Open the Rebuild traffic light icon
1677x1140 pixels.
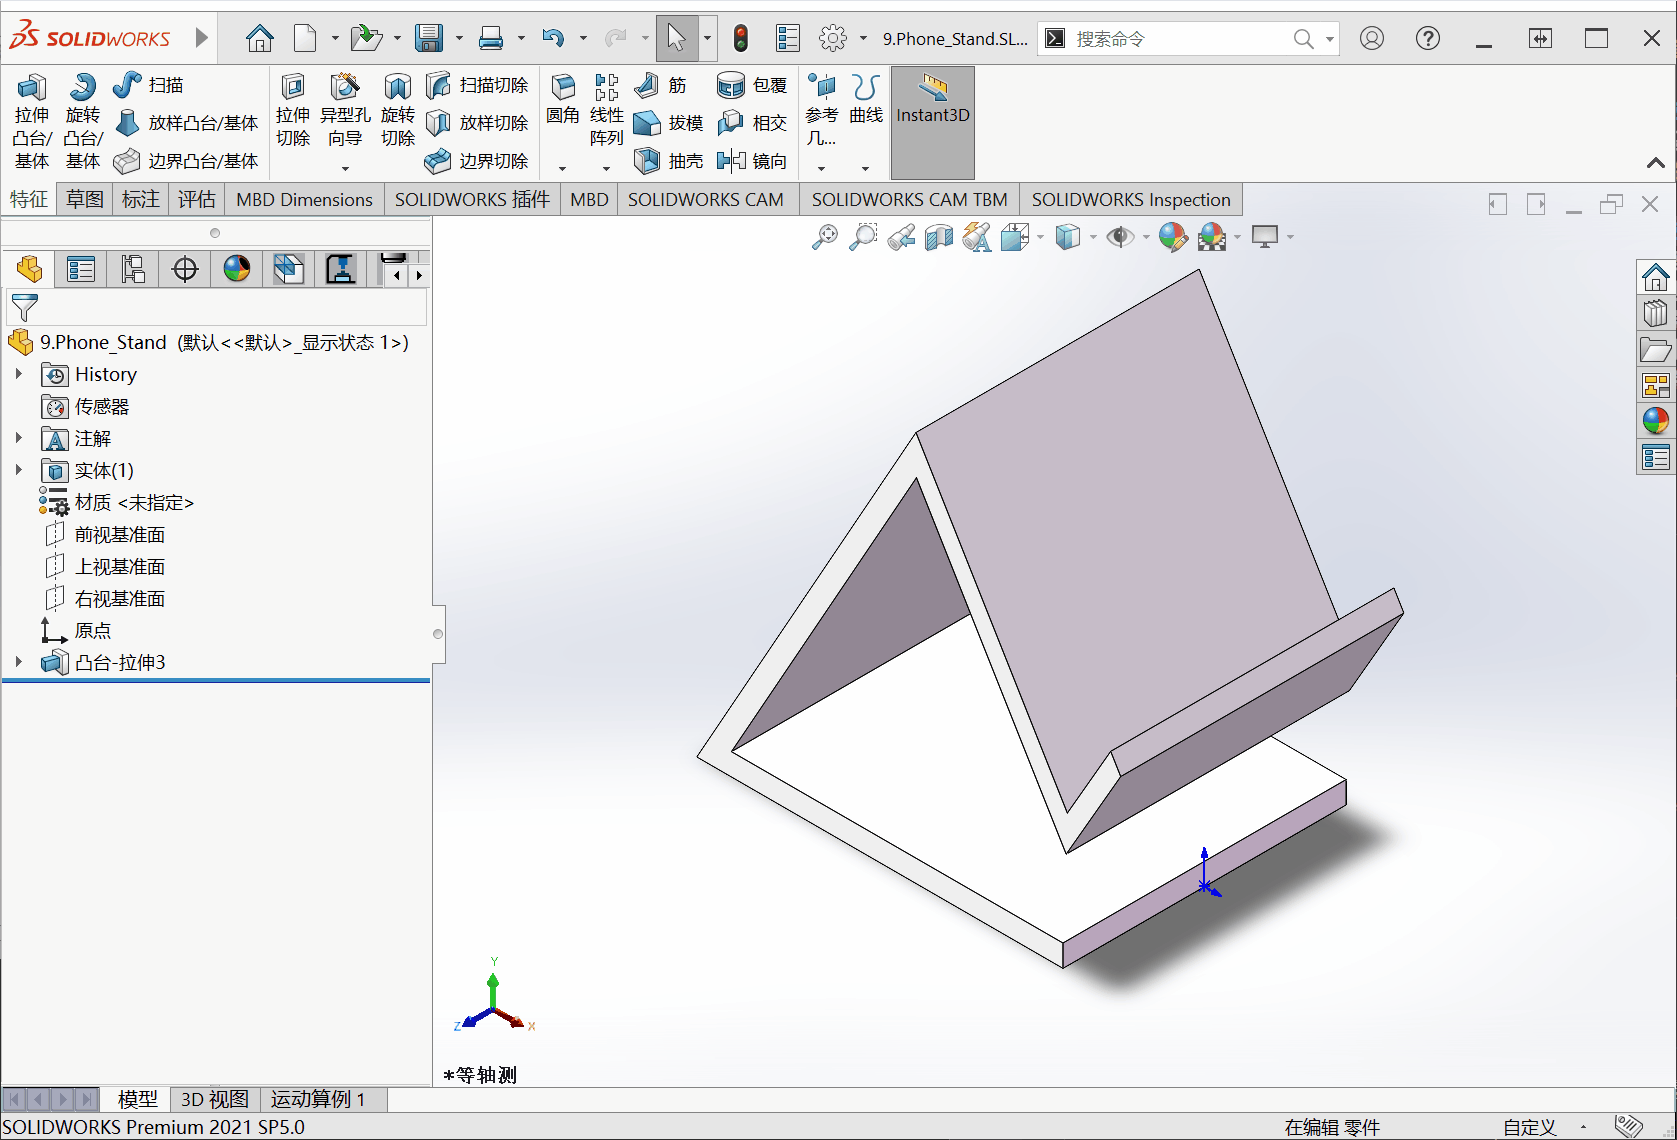click(740, 39)
